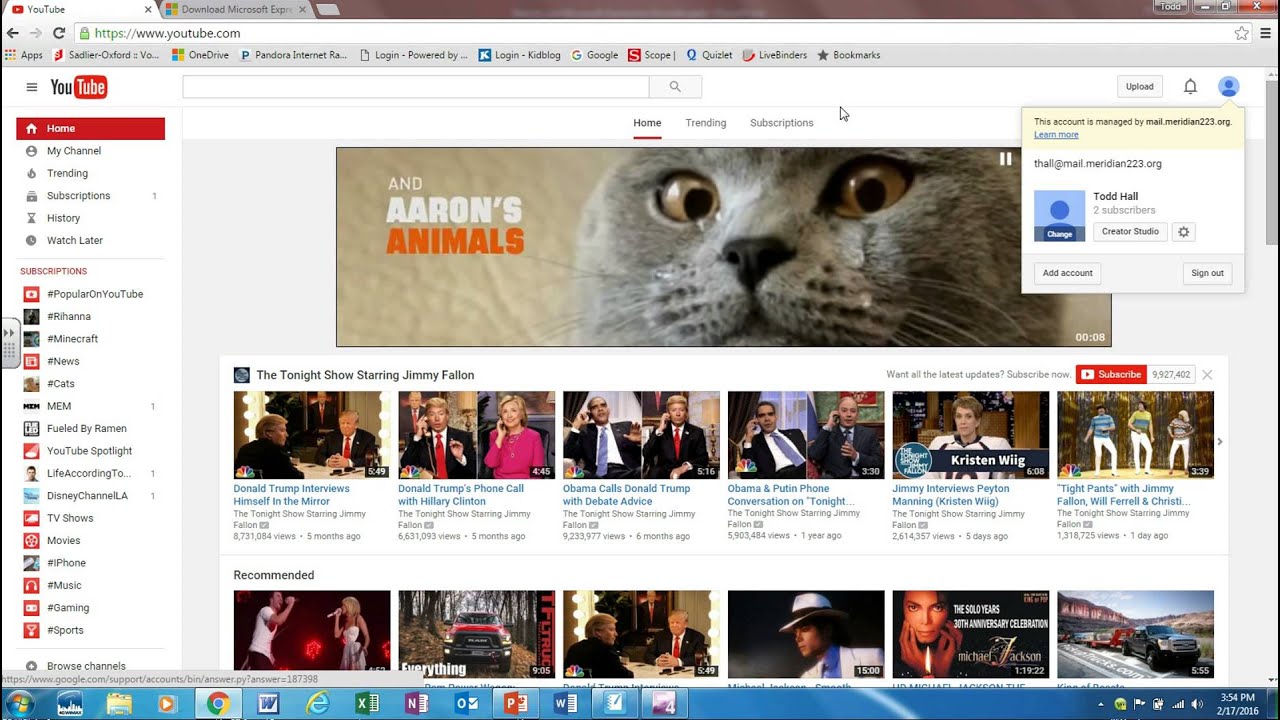Viewport: 1280px width, 720px height.
Task: Dismiss the Tonight Show shelf with X
Action: [1207, 375]
